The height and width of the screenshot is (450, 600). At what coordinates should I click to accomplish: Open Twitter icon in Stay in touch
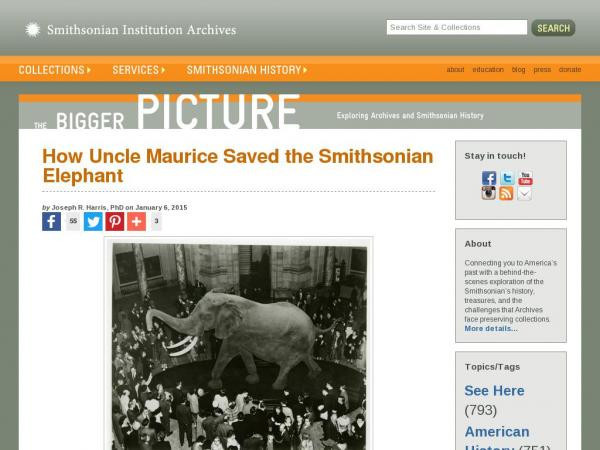tap(507, 178)
